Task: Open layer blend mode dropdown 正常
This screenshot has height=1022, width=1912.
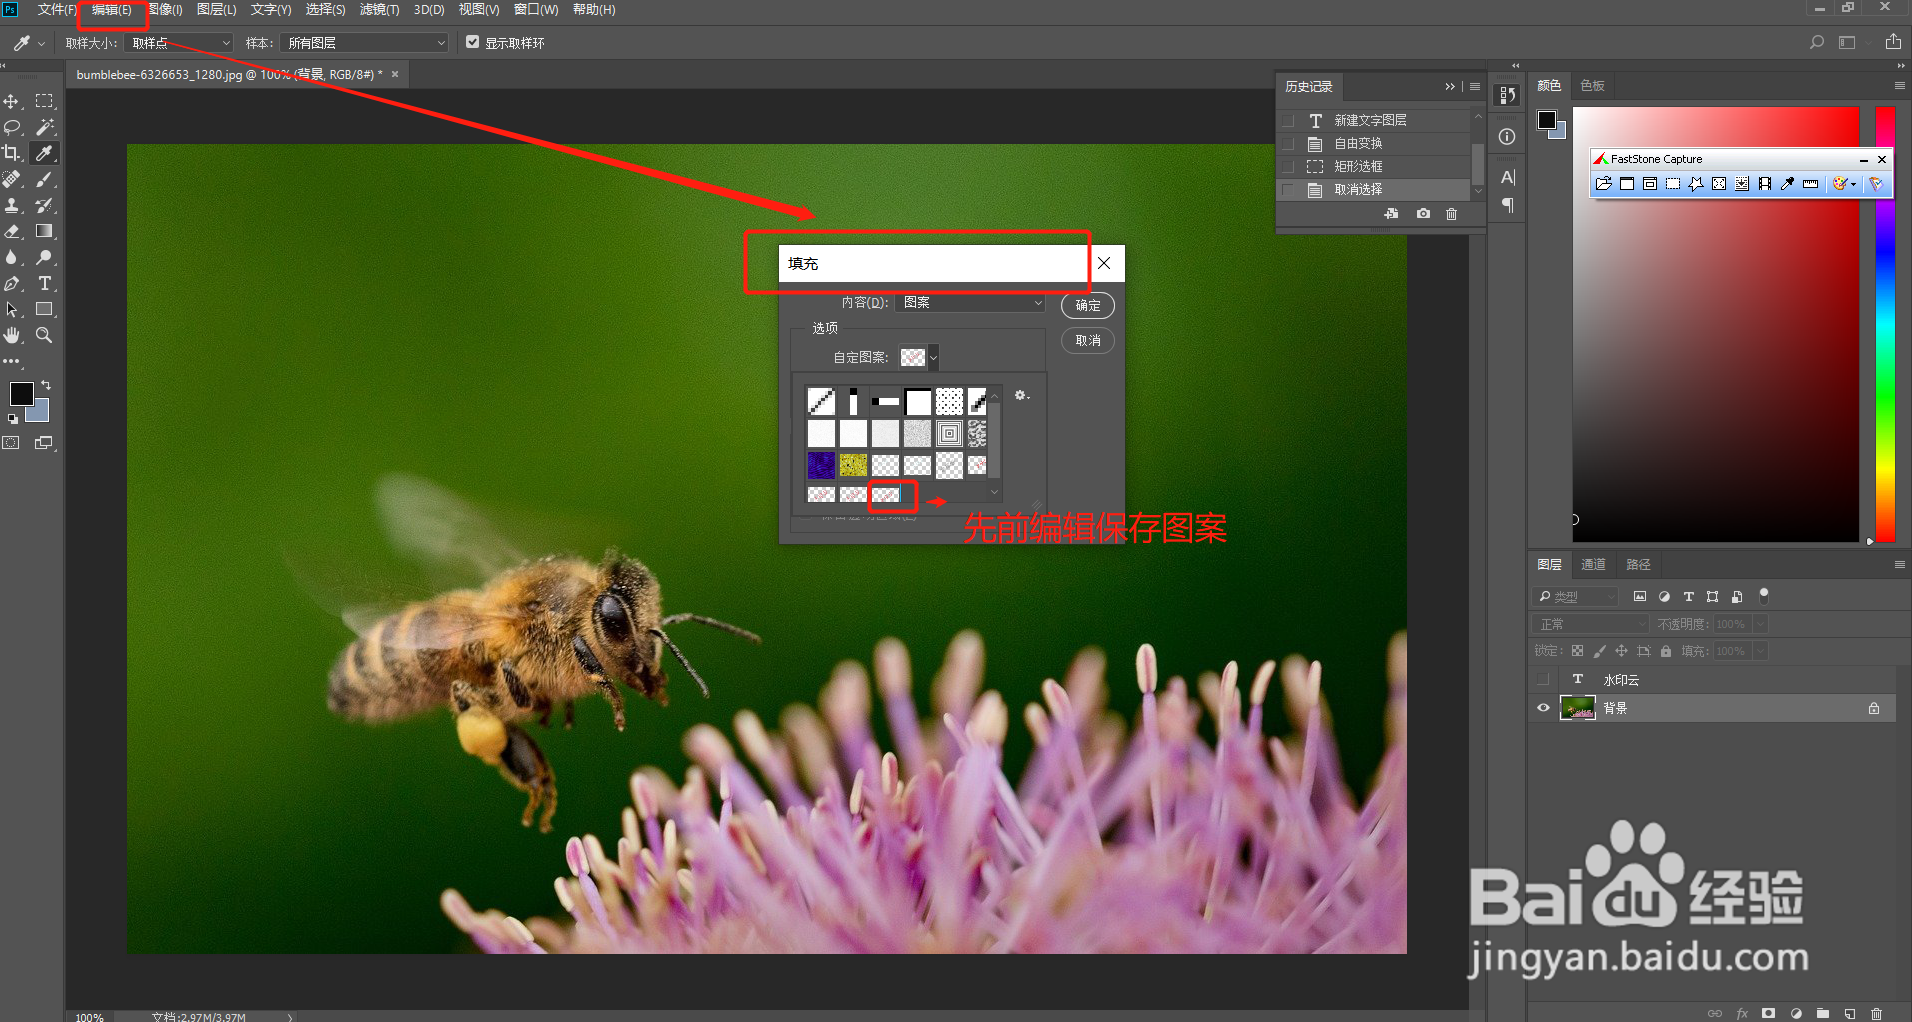Action: [x=1590, y=624]
